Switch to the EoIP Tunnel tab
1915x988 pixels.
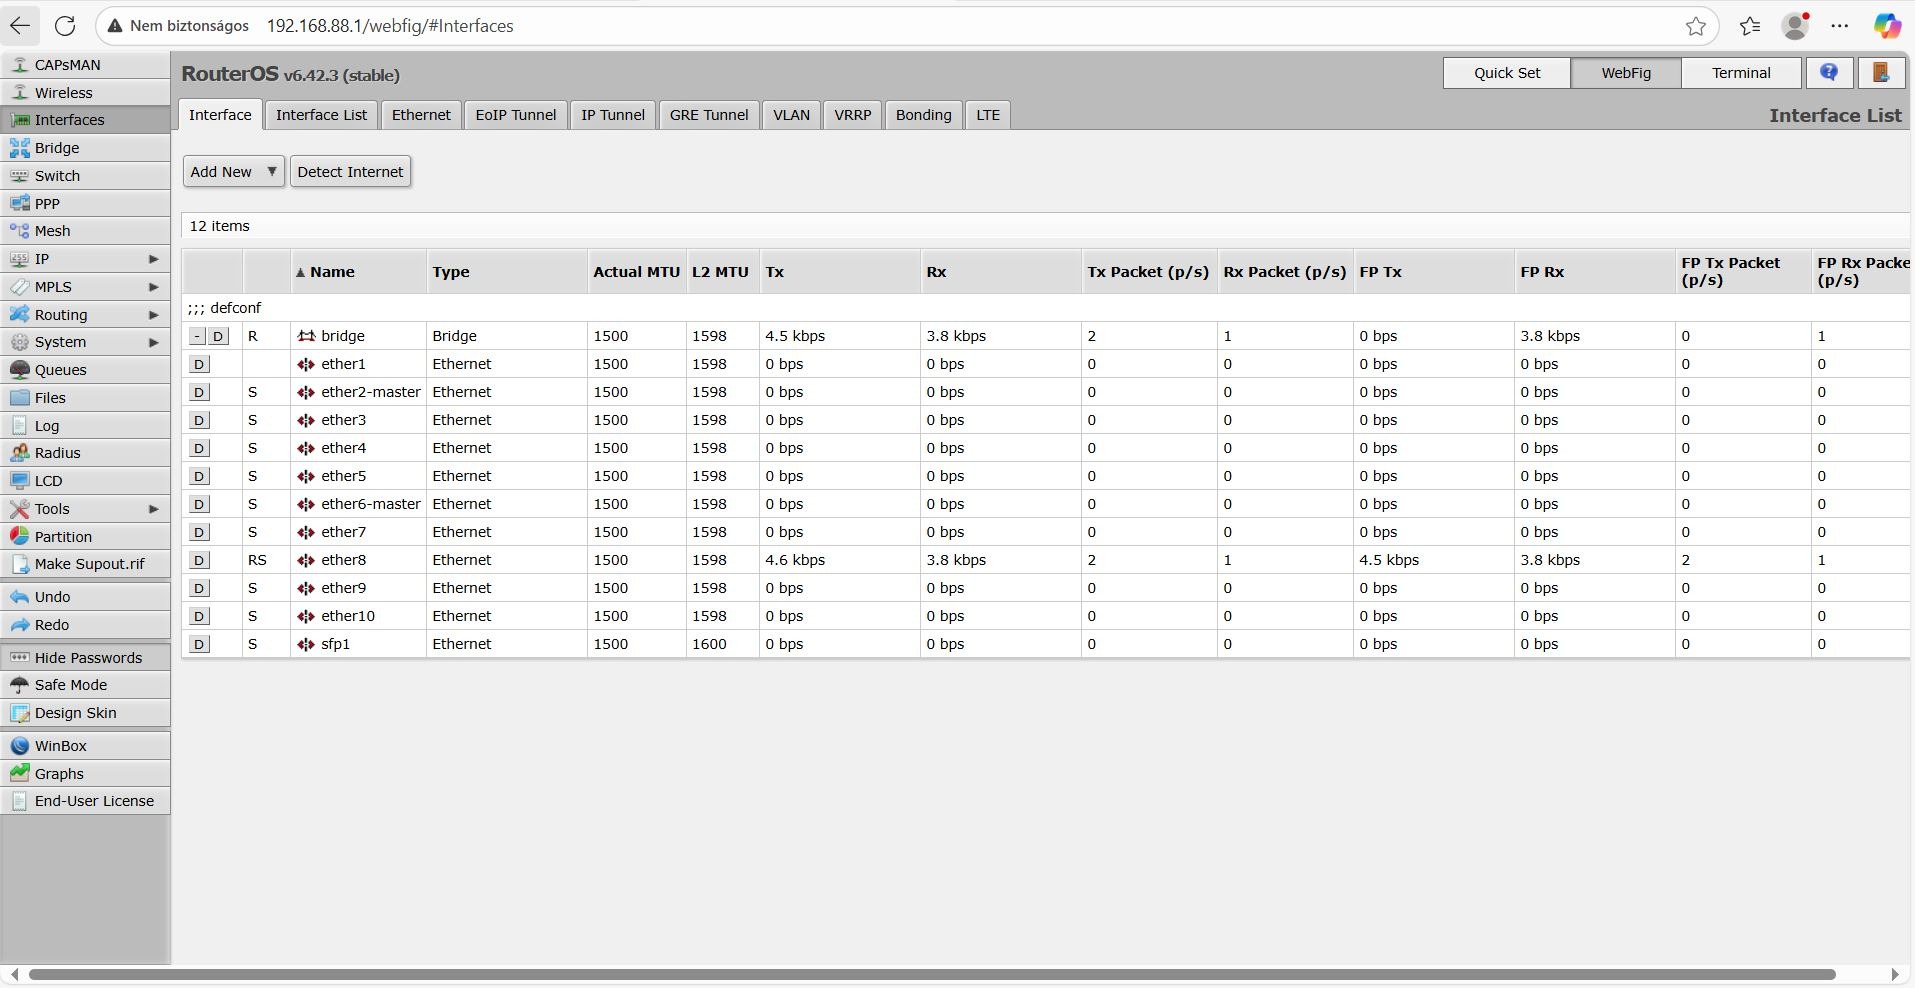point(516,115)
